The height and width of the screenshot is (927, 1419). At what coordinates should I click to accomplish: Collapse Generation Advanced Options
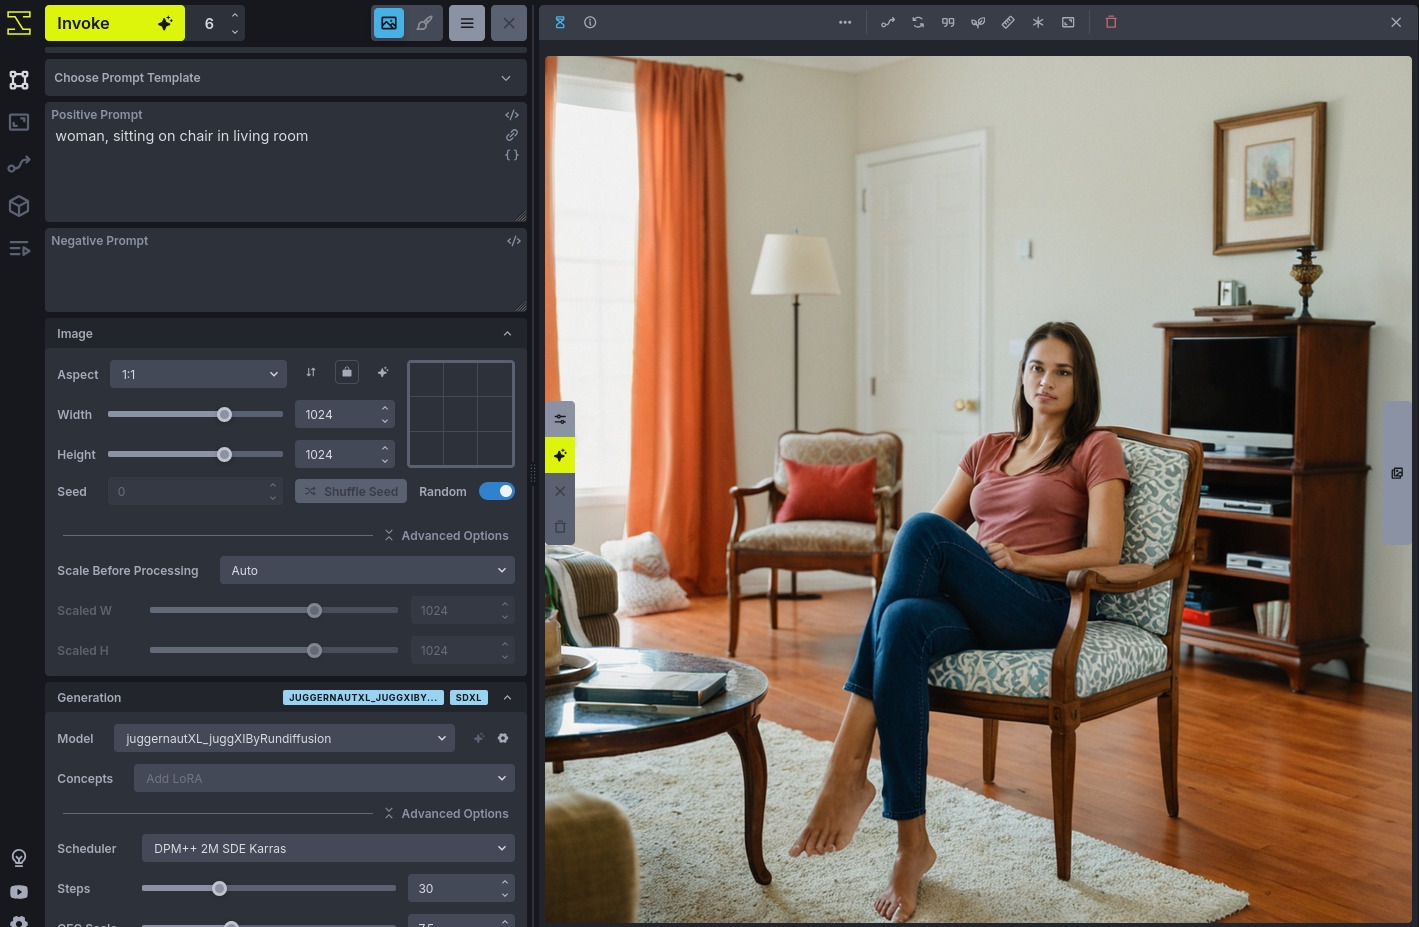click(x=446, y=814)
